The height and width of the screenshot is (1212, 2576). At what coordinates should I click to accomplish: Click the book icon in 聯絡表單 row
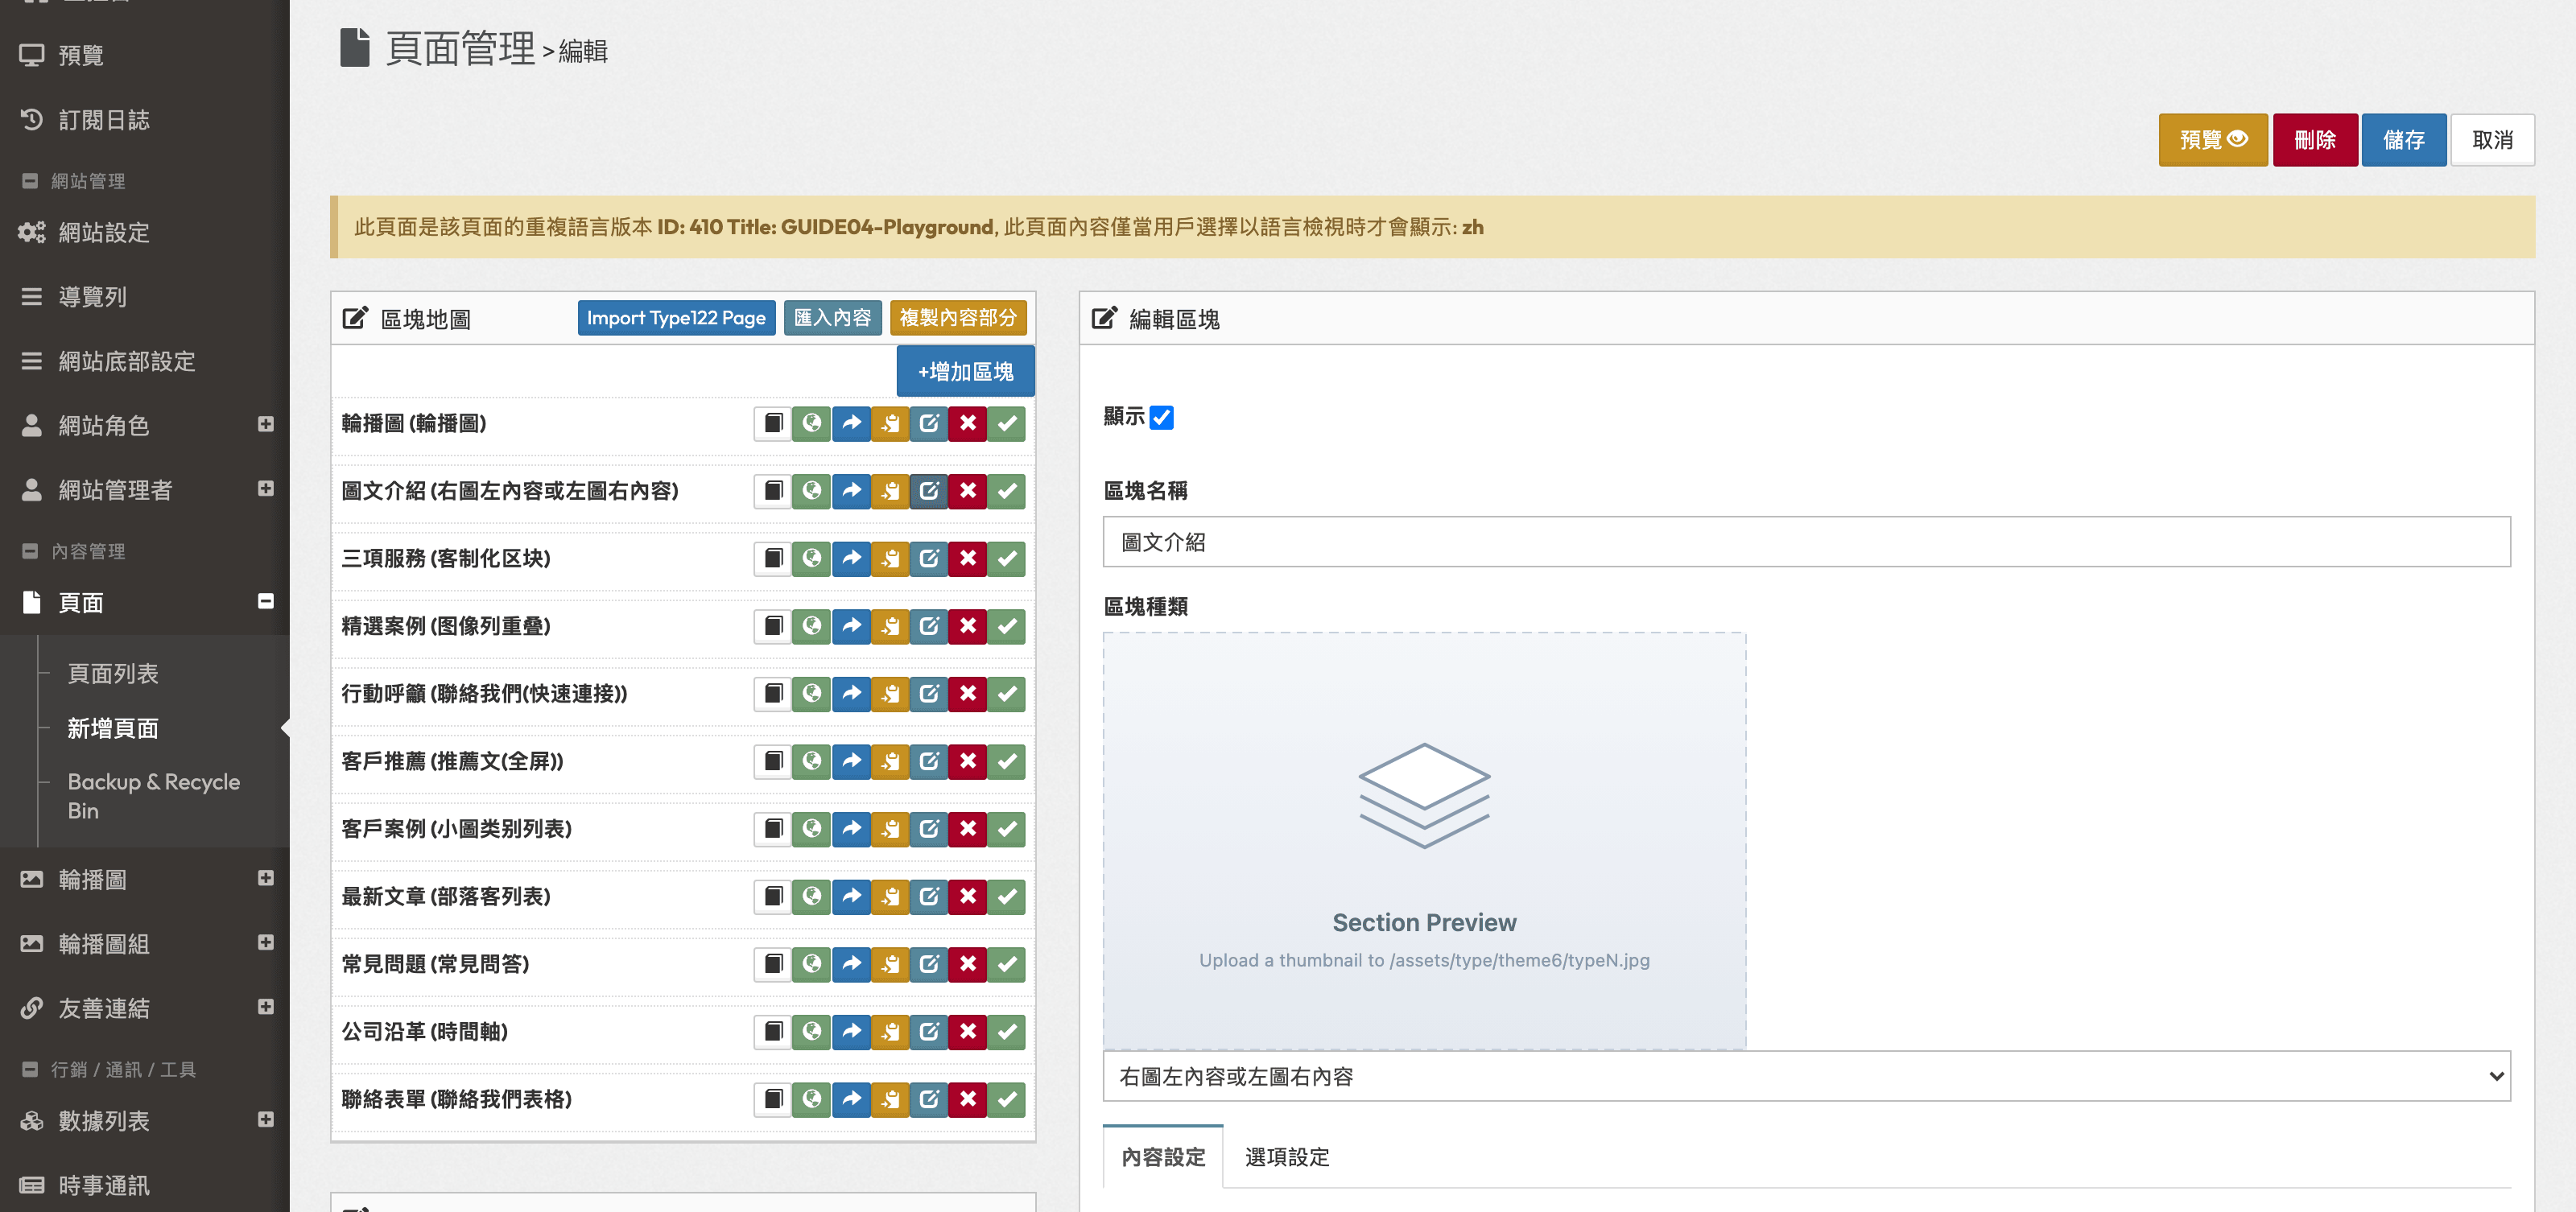tap(772, 1100)
